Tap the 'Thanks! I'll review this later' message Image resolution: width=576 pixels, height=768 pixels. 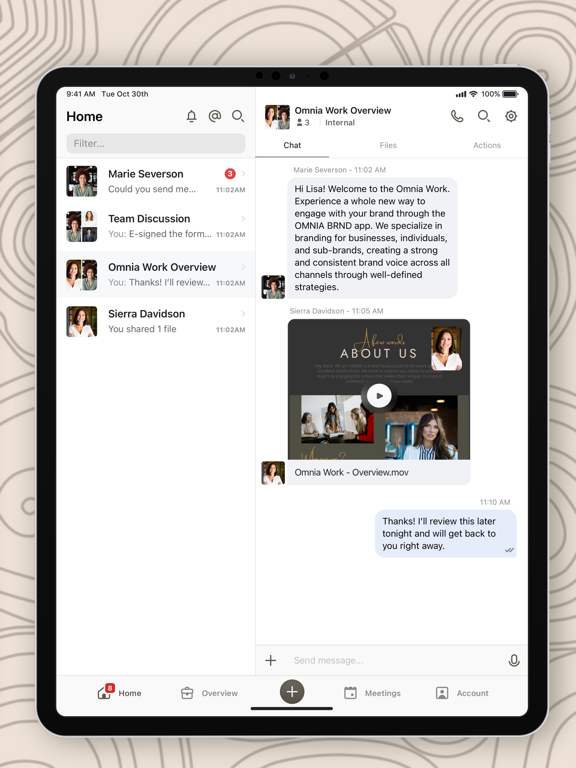tap(446, 533)
